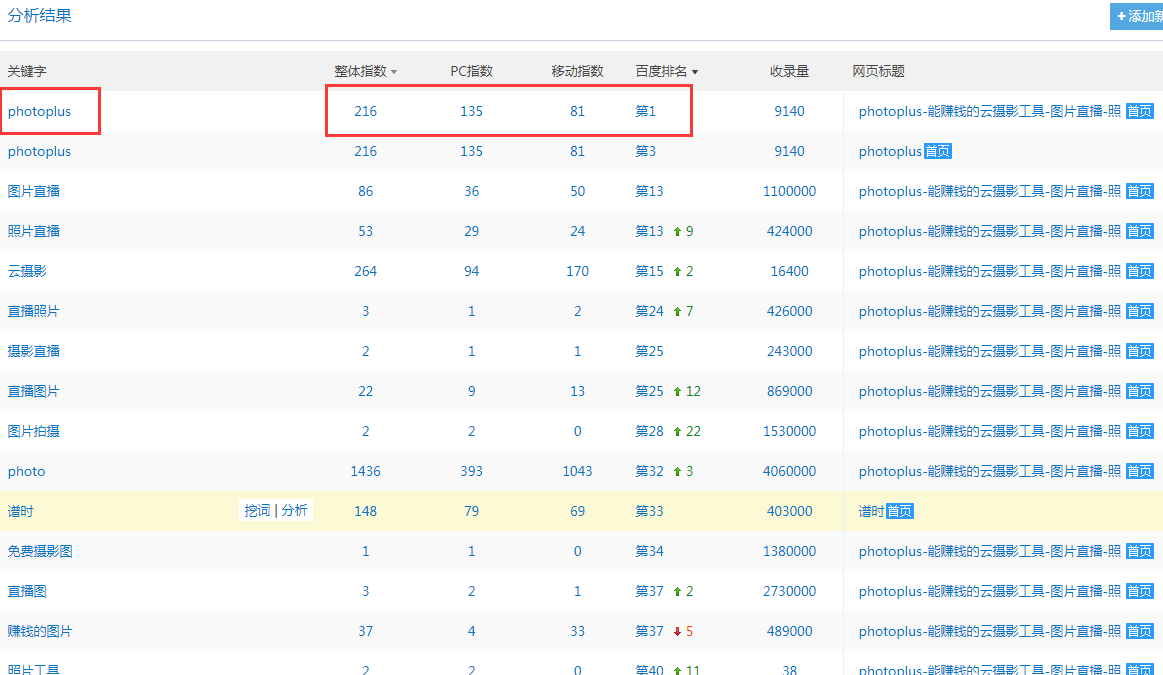Open page title link in 图片直播 row
The height and width of the screenshot is (675, 1163).
click(x=990, y=191)
